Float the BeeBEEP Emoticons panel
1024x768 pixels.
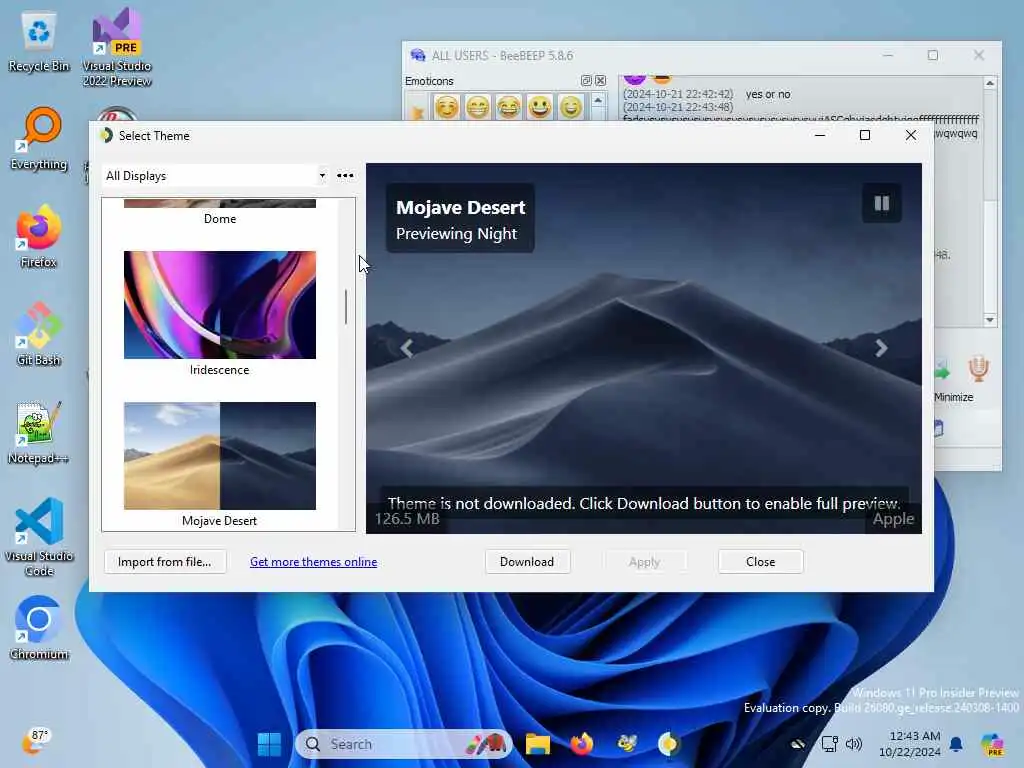(586, 81)
